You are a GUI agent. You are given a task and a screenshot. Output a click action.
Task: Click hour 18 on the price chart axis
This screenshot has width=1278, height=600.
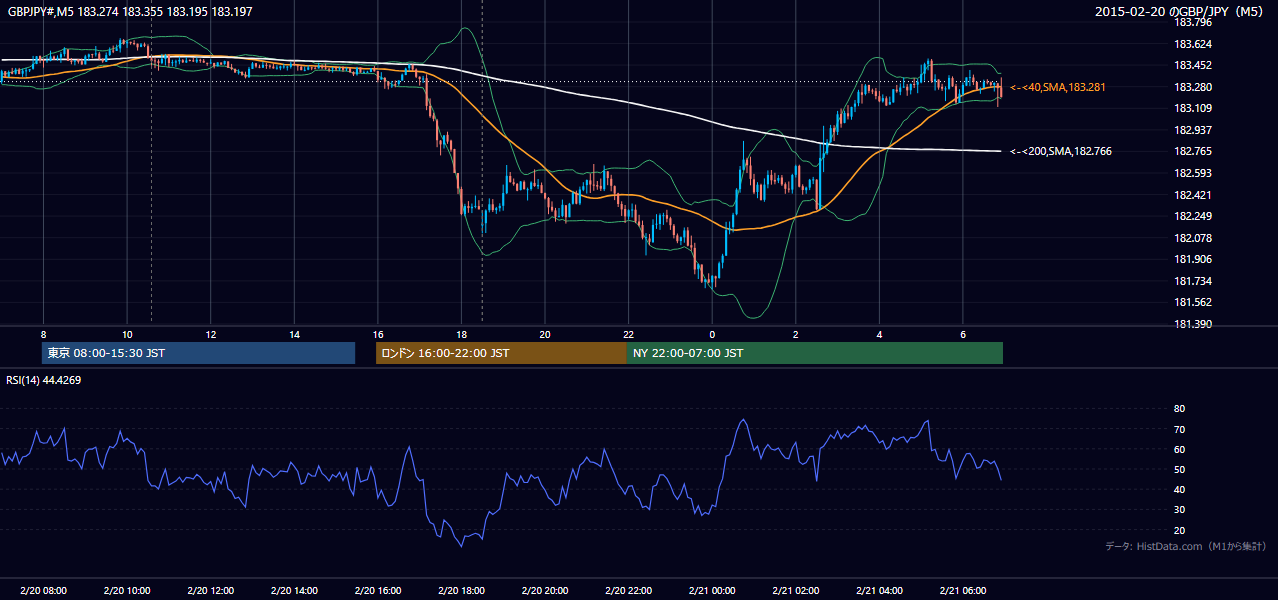point(461,334)
